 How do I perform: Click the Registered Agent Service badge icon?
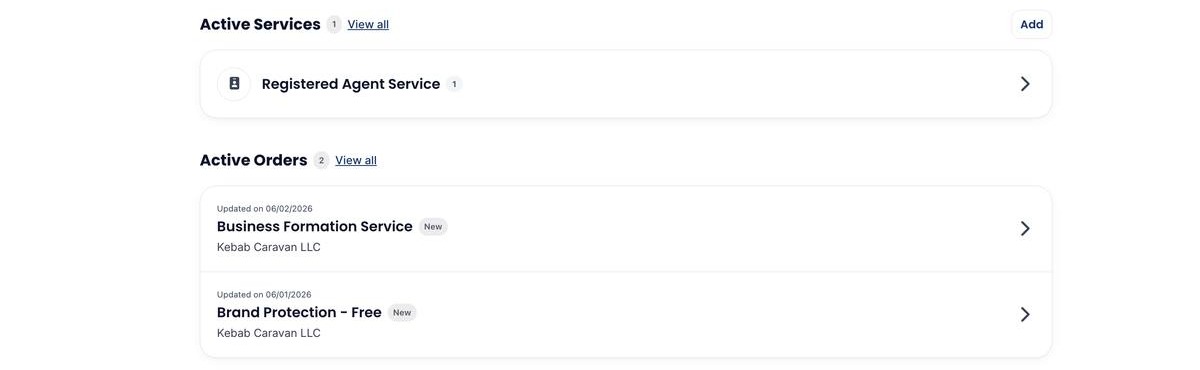(234, 84)
